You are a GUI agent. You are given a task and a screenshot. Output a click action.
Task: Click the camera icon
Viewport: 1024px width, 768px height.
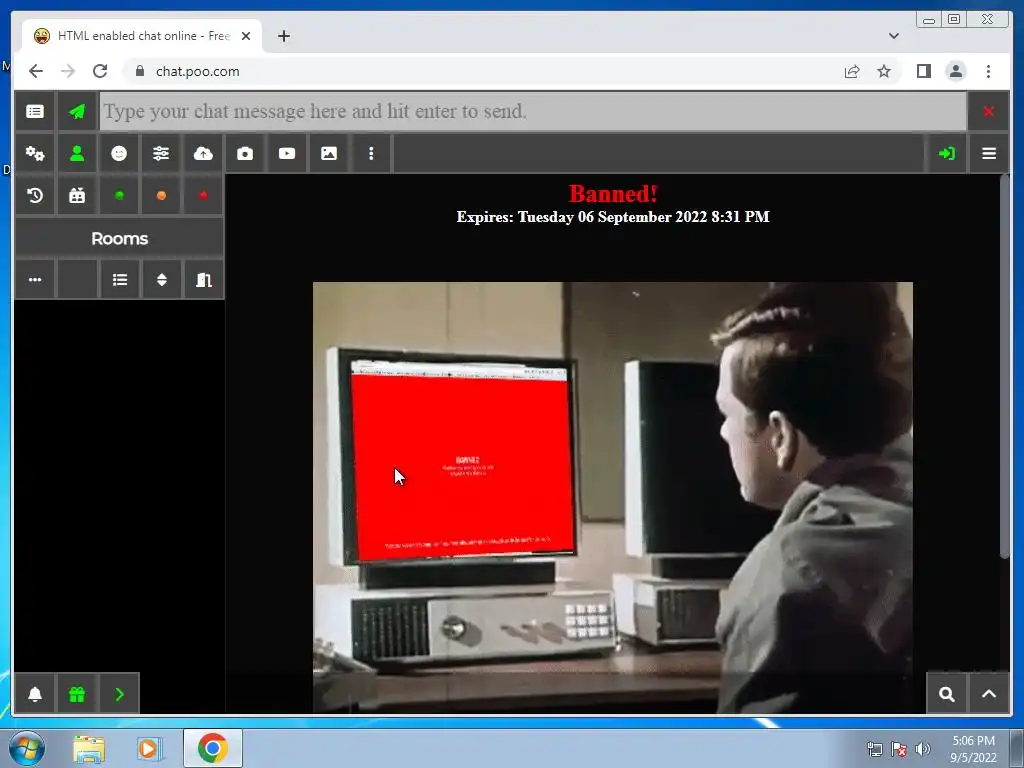click(x=245, y=153)
